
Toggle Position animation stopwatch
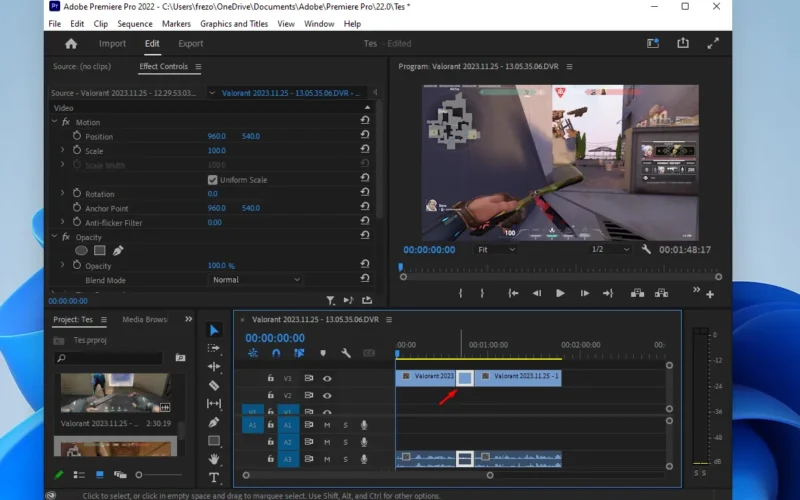pyautogui.click(x=77, y=136)
